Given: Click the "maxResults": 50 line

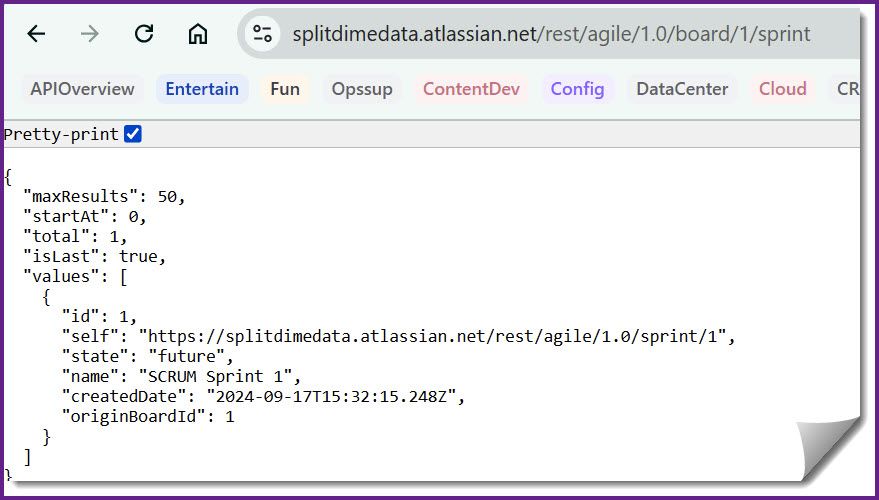Looking at the screenshot, I should pyautogui.click(x=104, y=196).
